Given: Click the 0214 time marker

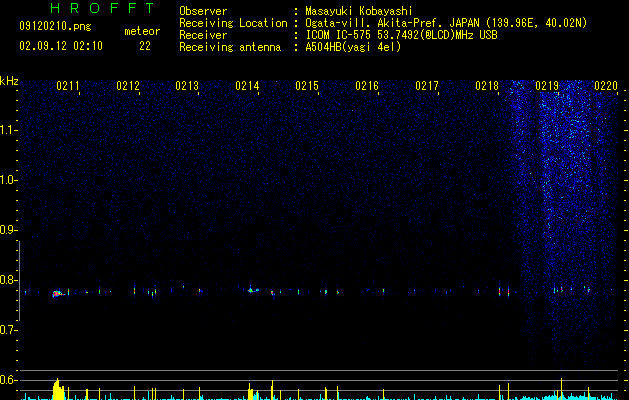Looking at the screenshot, I should tap(247, 86).
